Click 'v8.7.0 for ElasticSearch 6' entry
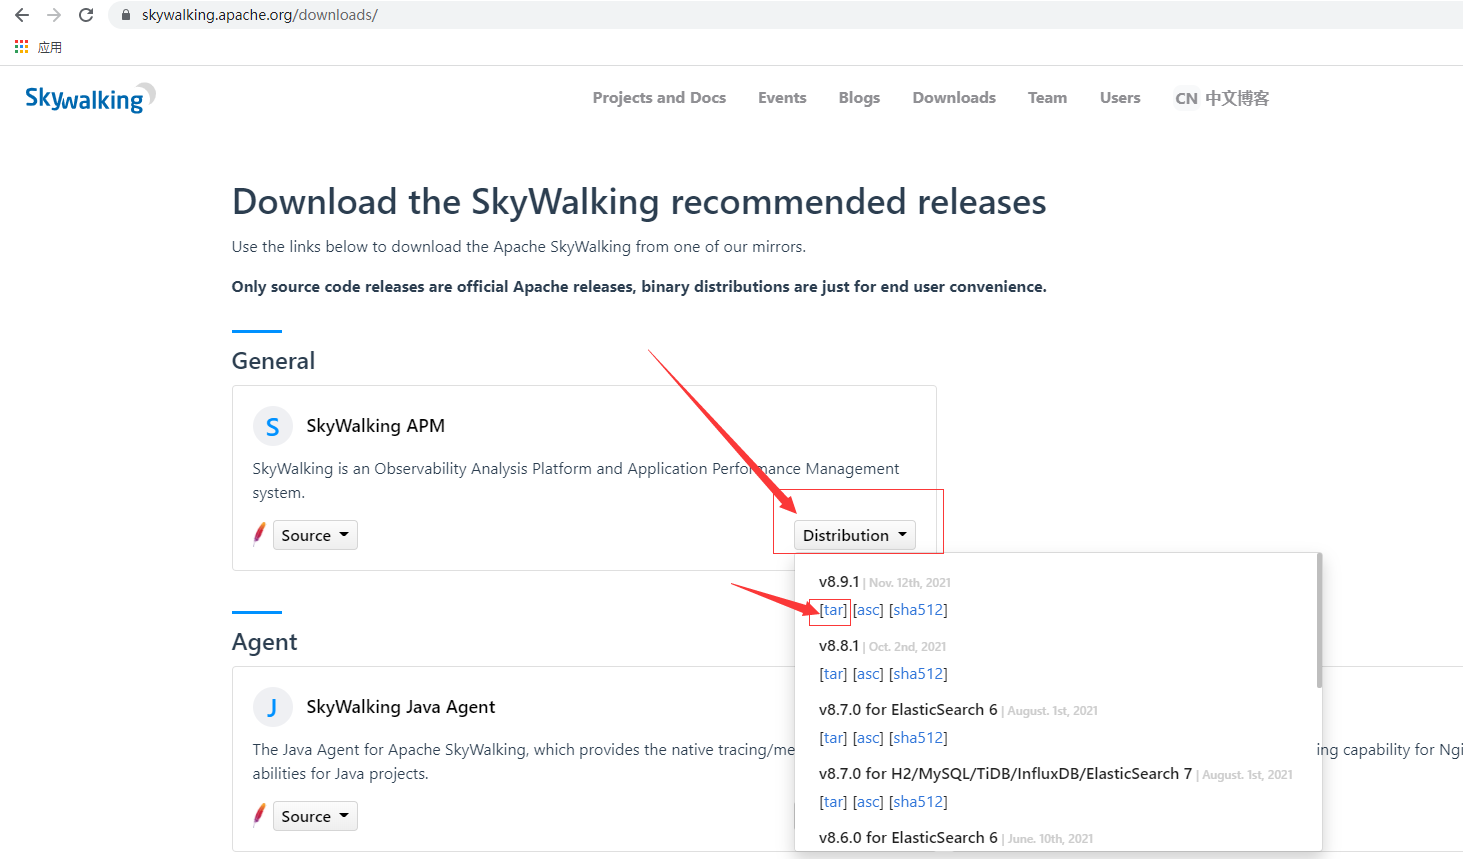 (908, 710)
